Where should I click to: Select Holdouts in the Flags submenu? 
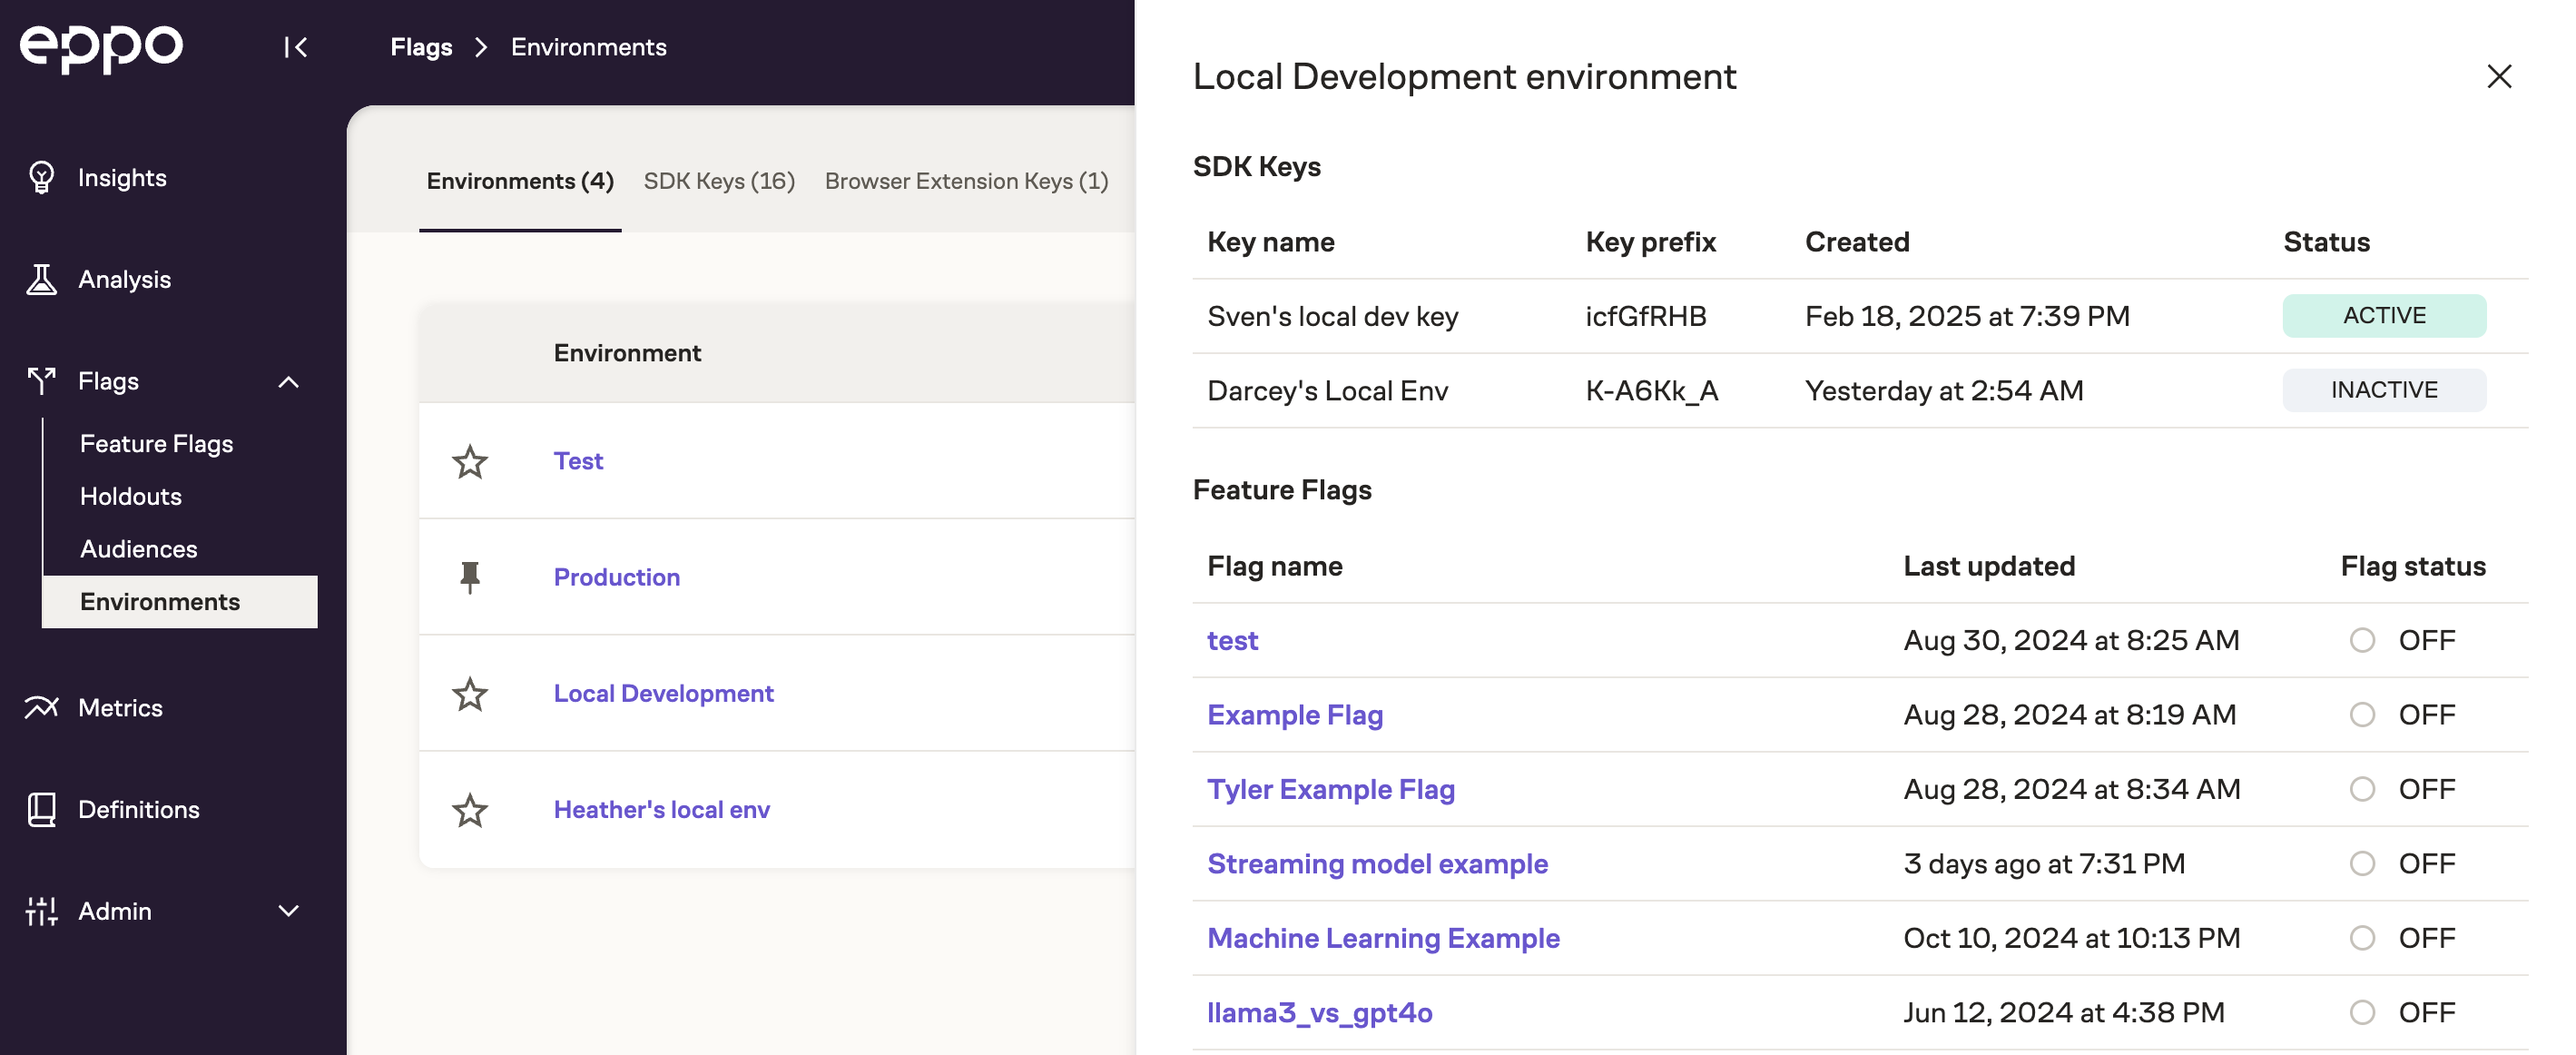pos(131,496)
